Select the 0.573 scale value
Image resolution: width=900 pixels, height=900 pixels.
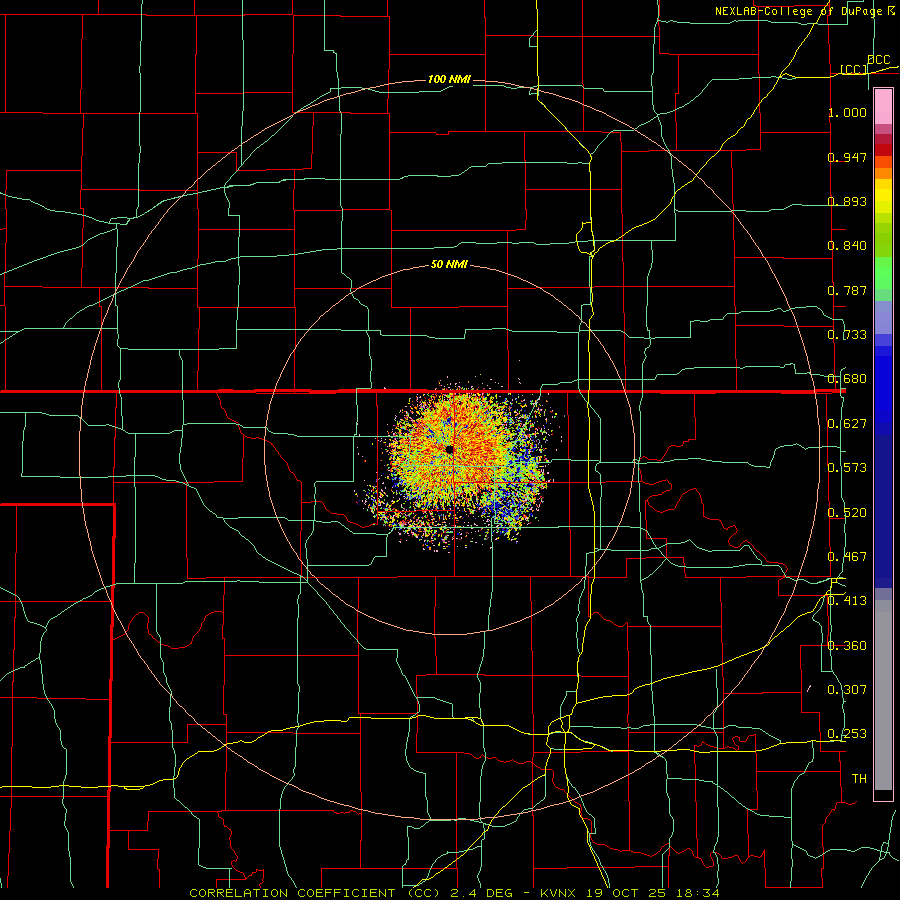[x=847, y=468]
